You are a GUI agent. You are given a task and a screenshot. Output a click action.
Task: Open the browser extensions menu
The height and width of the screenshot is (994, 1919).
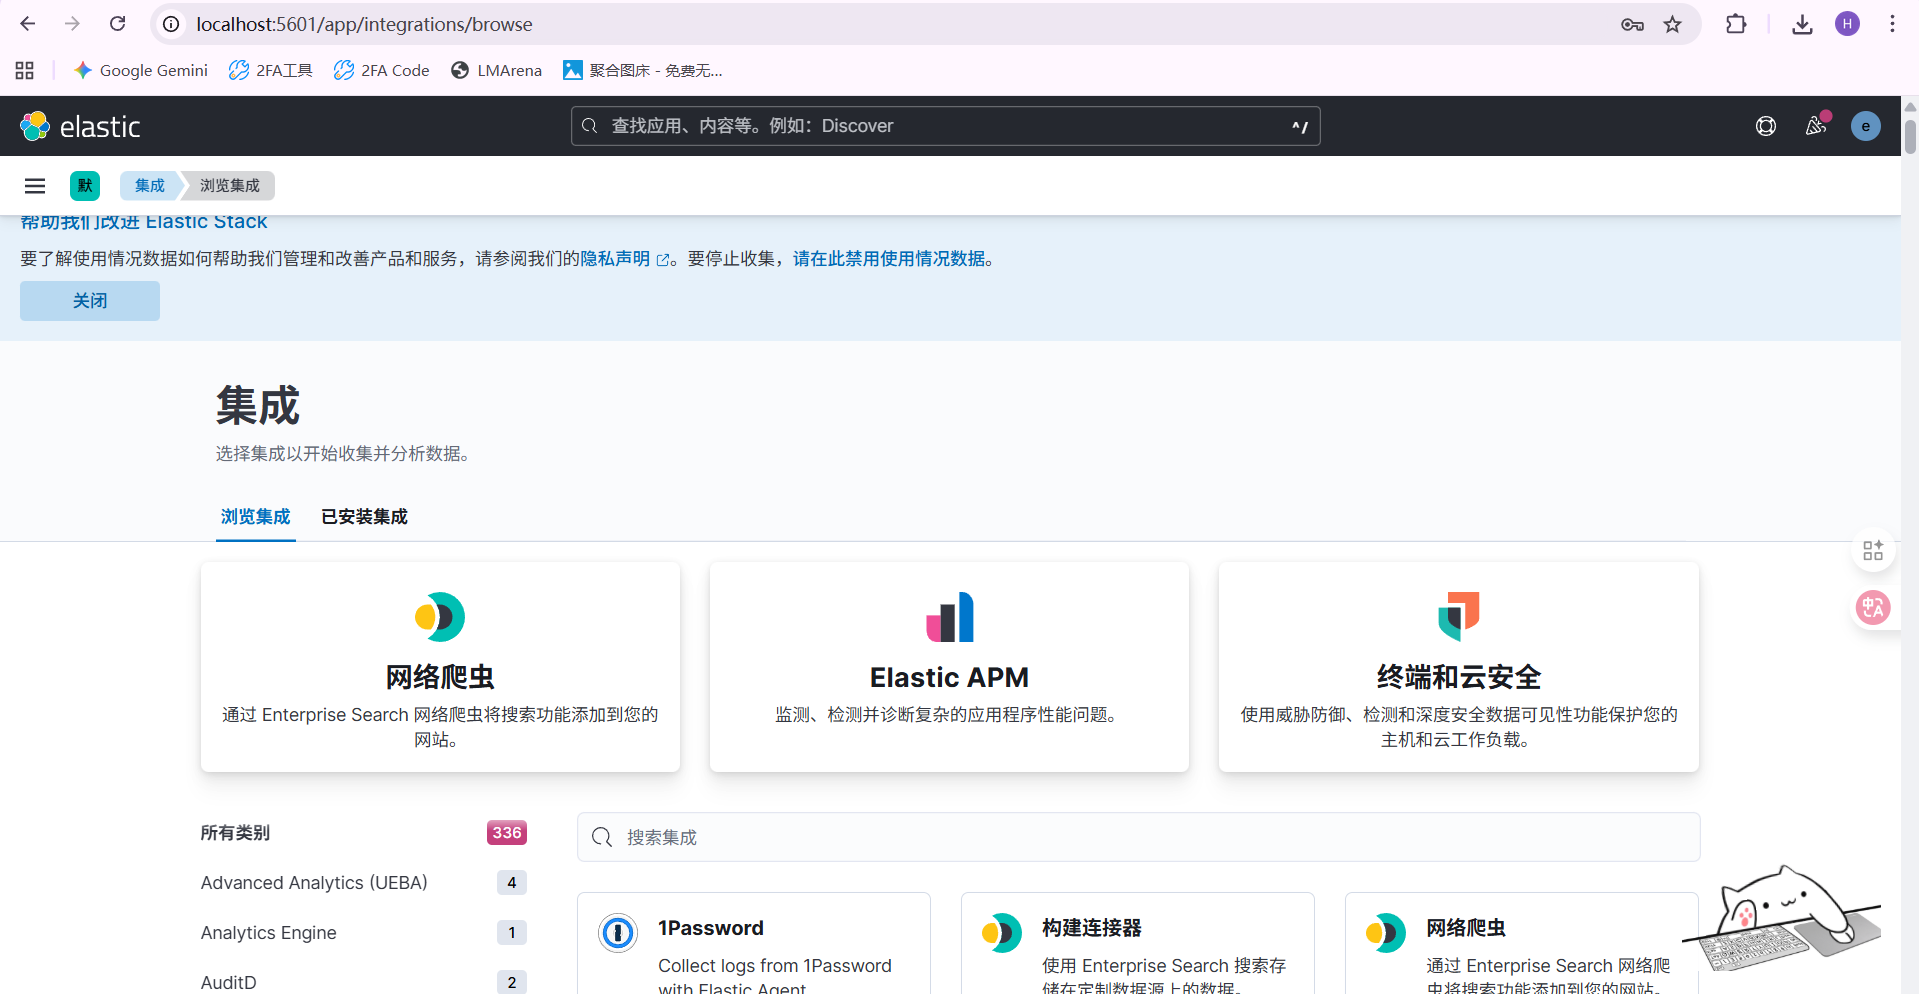pyautogui.click(x=1736, y=24)
